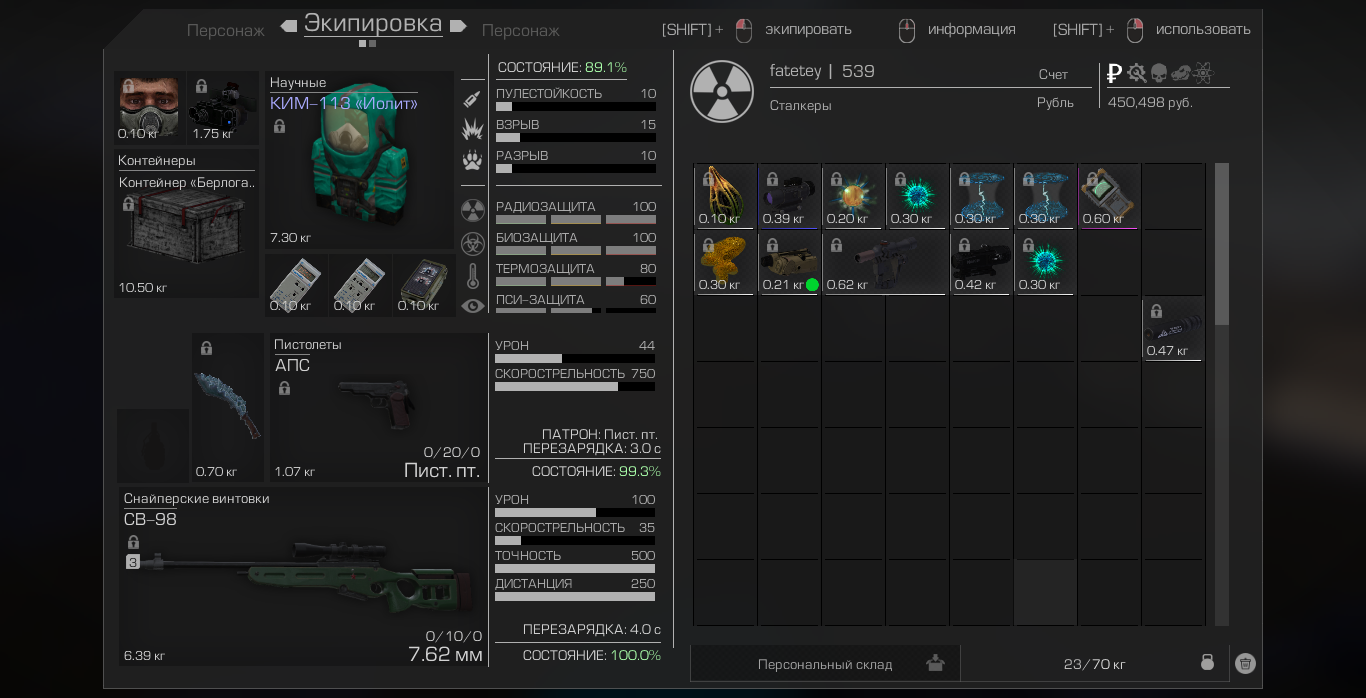Click the ПАТРОН: Пист. пт. label
The height and width of the screenshot is (698, 1366).
tap(600, 434)
